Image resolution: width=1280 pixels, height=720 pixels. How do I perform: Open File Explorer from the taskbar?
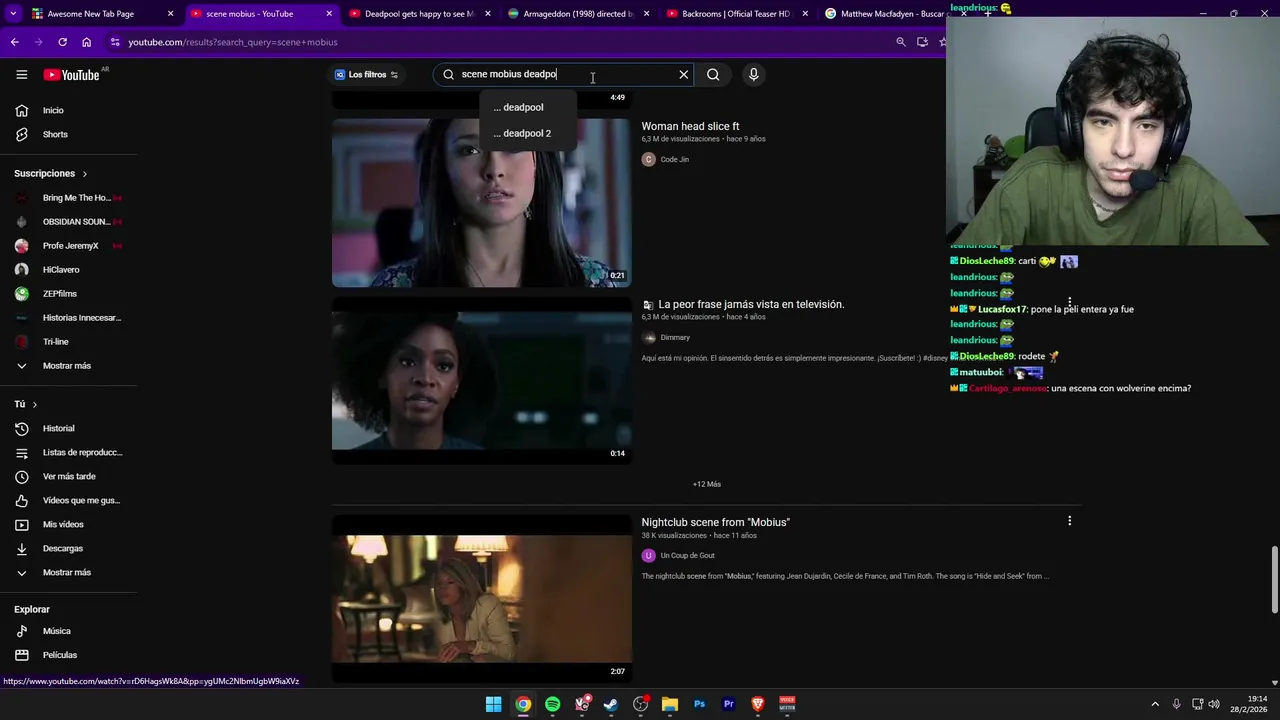[x=670, y=704]
